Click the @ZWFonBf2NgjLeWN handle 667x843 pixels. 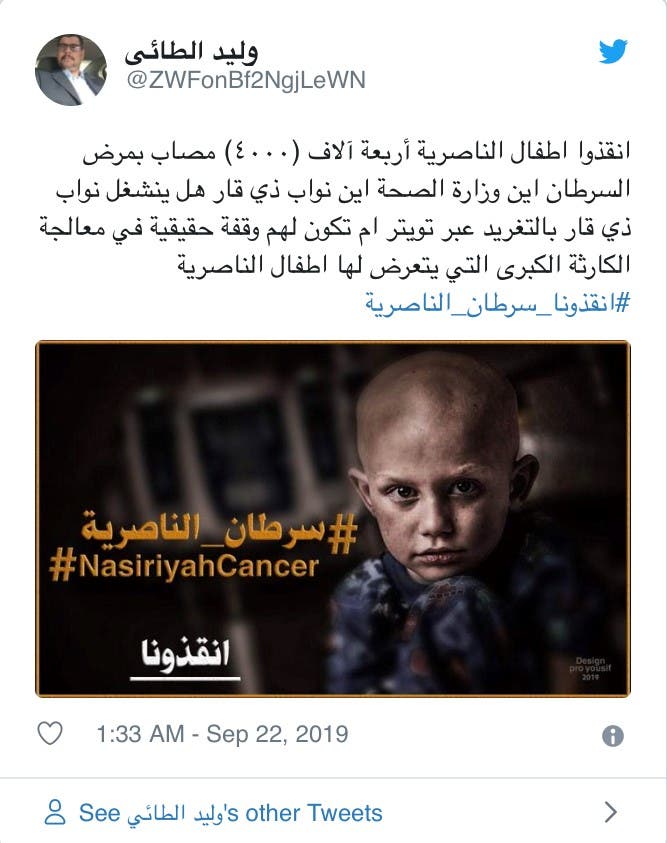tap(246, 80)
